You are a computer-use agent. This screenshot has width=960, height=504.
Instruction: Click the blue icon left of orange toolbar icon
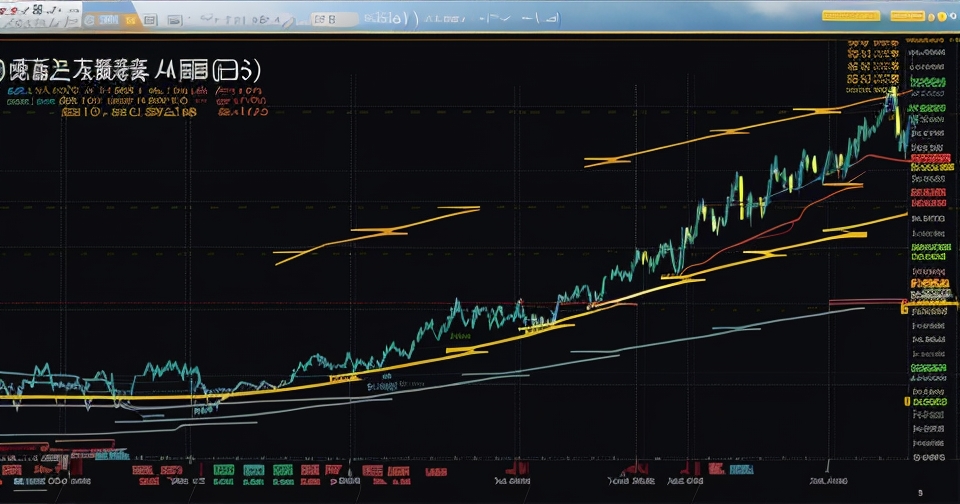107,18
